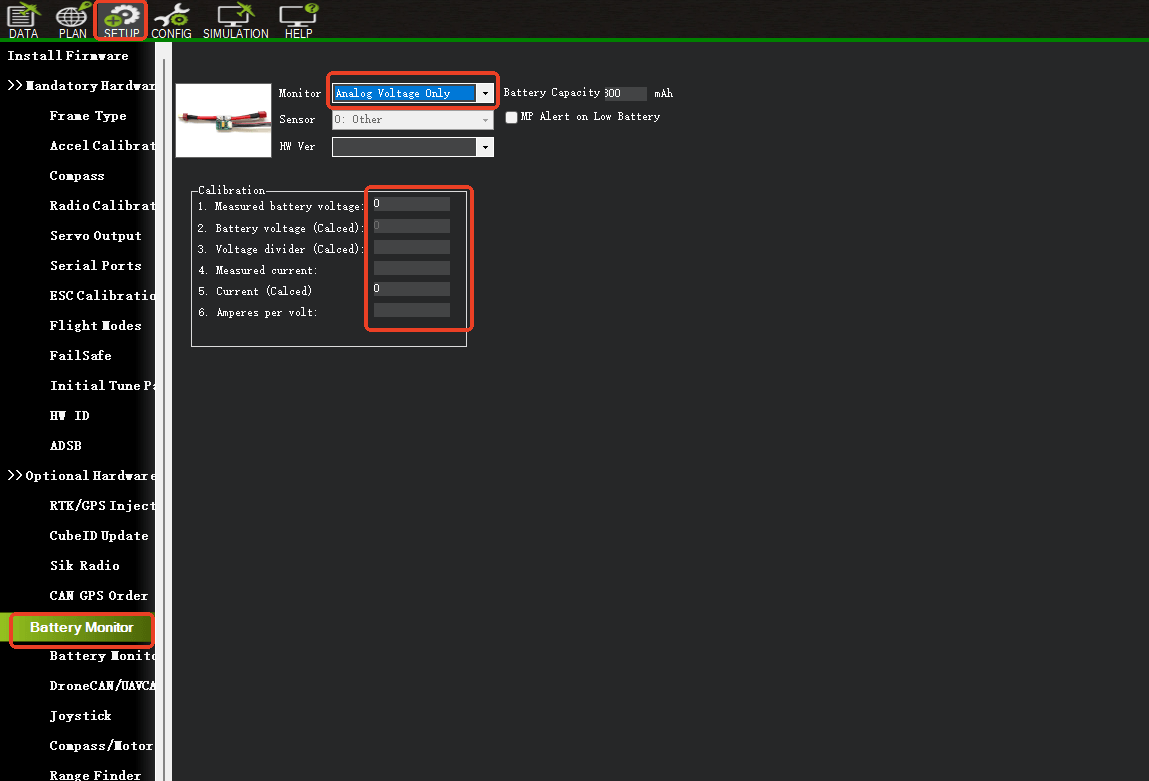1149x781 pixels.
Task: Open the CONFIG wrench icon
Action: coord(171,19)
